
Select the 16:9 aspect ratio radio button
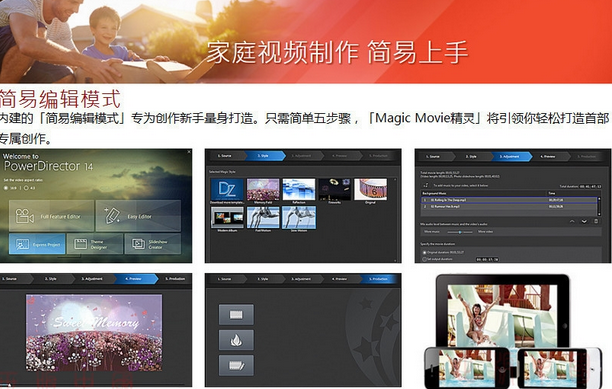coord(5,188)
